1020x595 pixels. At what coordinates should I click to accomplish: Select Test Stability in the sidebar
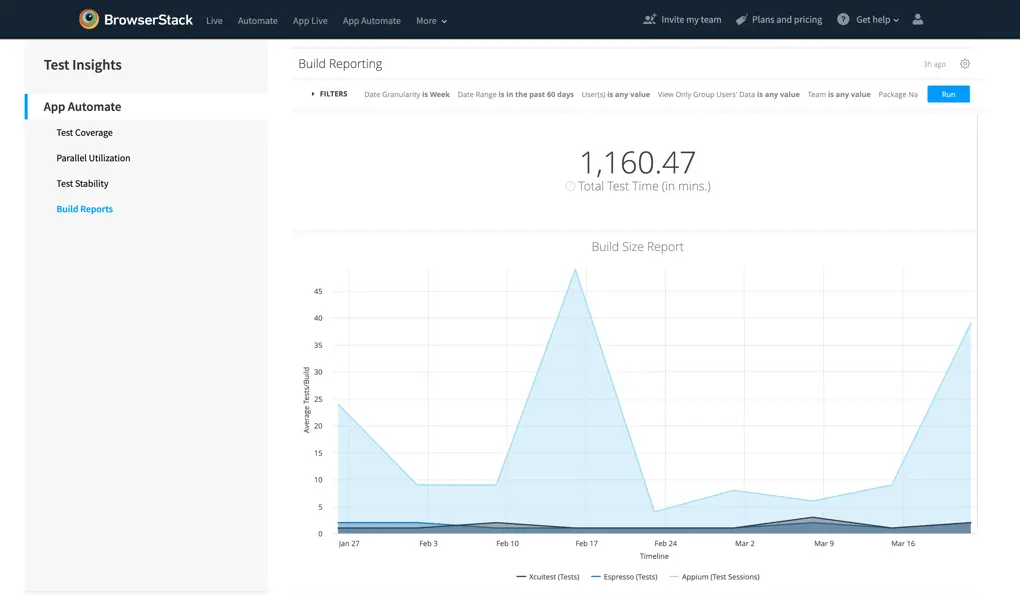pos(82,184)
